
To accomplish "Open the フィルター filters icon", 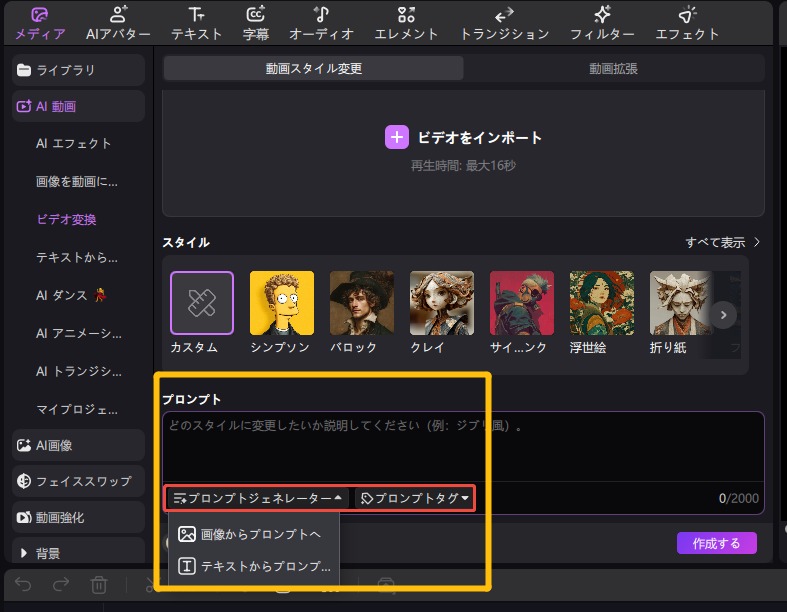I will tap(602, 15).
